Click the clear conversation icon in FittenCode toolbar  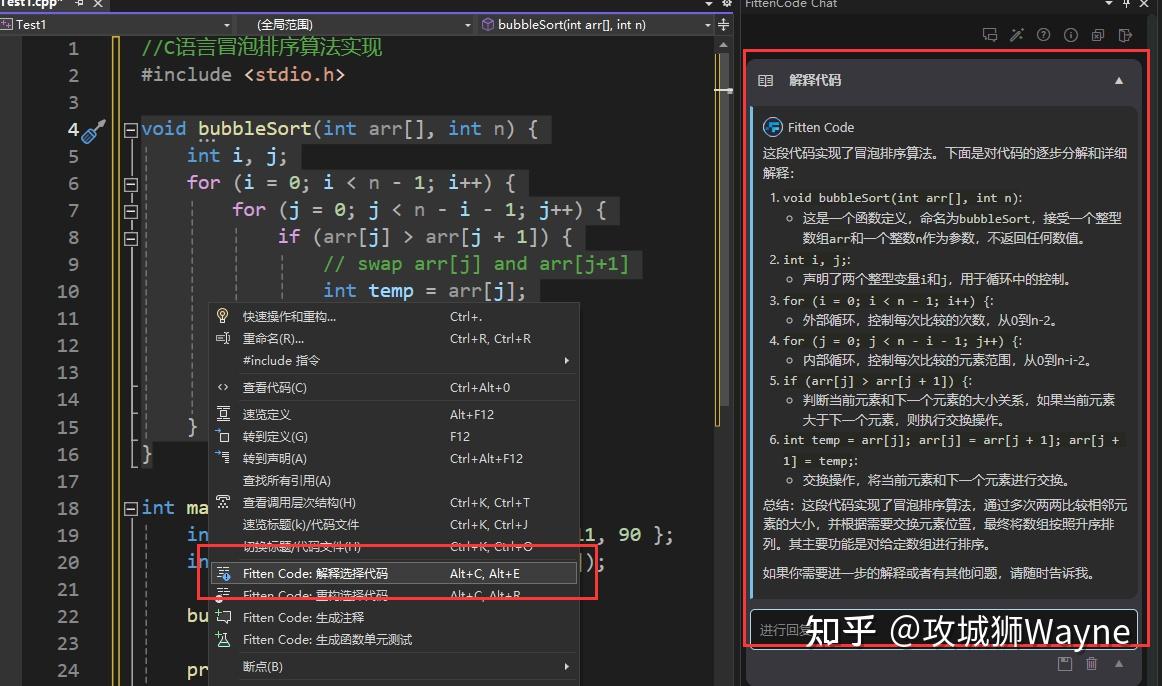coord(1096,34)
